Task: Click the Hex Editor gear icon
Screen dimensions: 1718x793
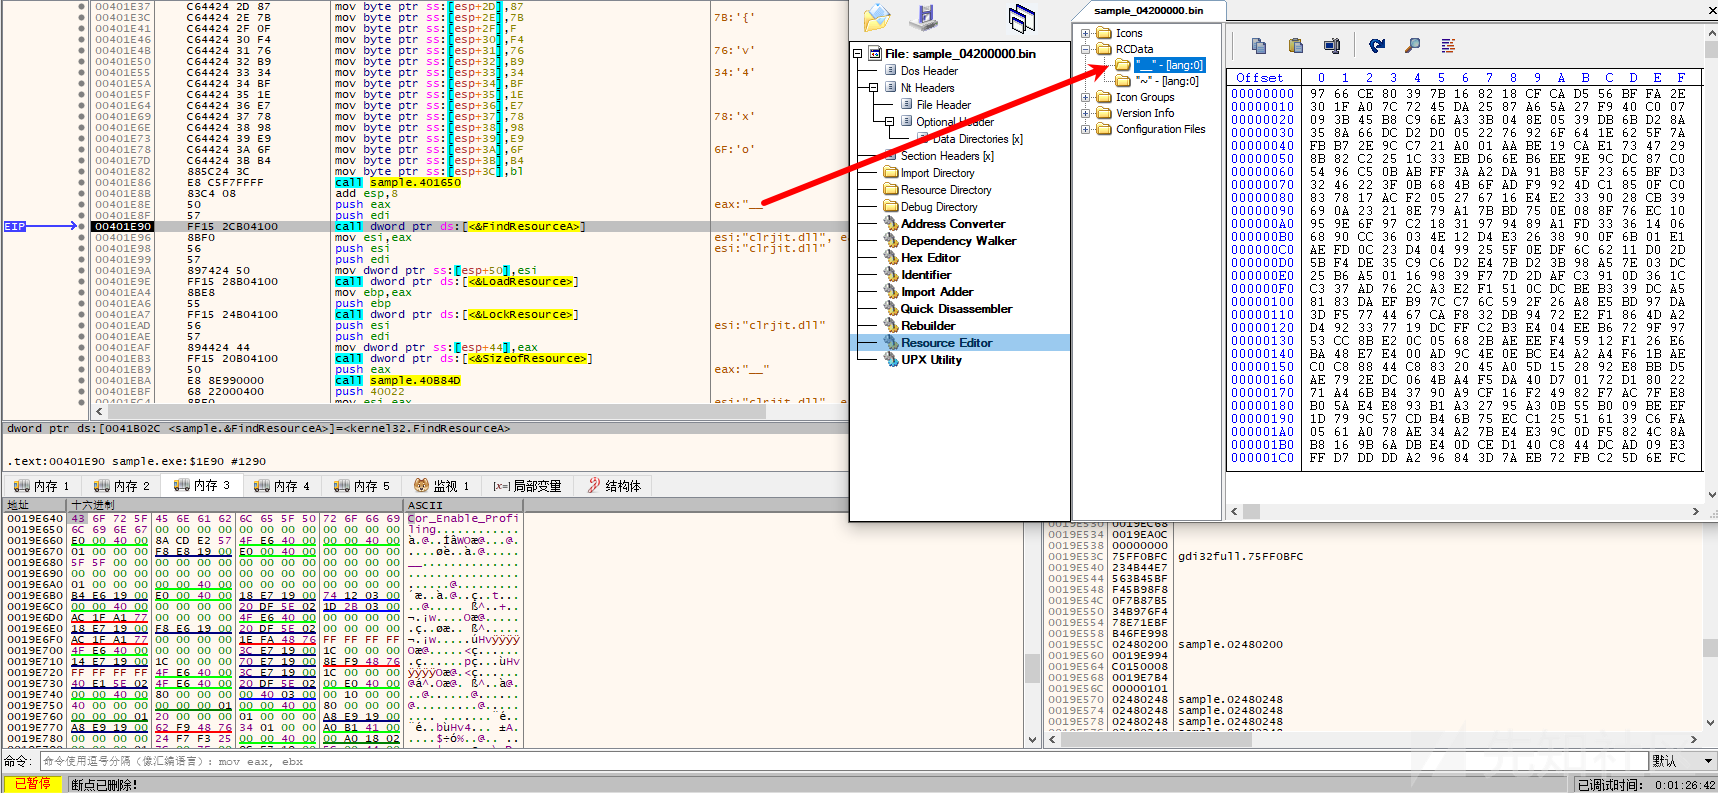Action: pos(891,258)
